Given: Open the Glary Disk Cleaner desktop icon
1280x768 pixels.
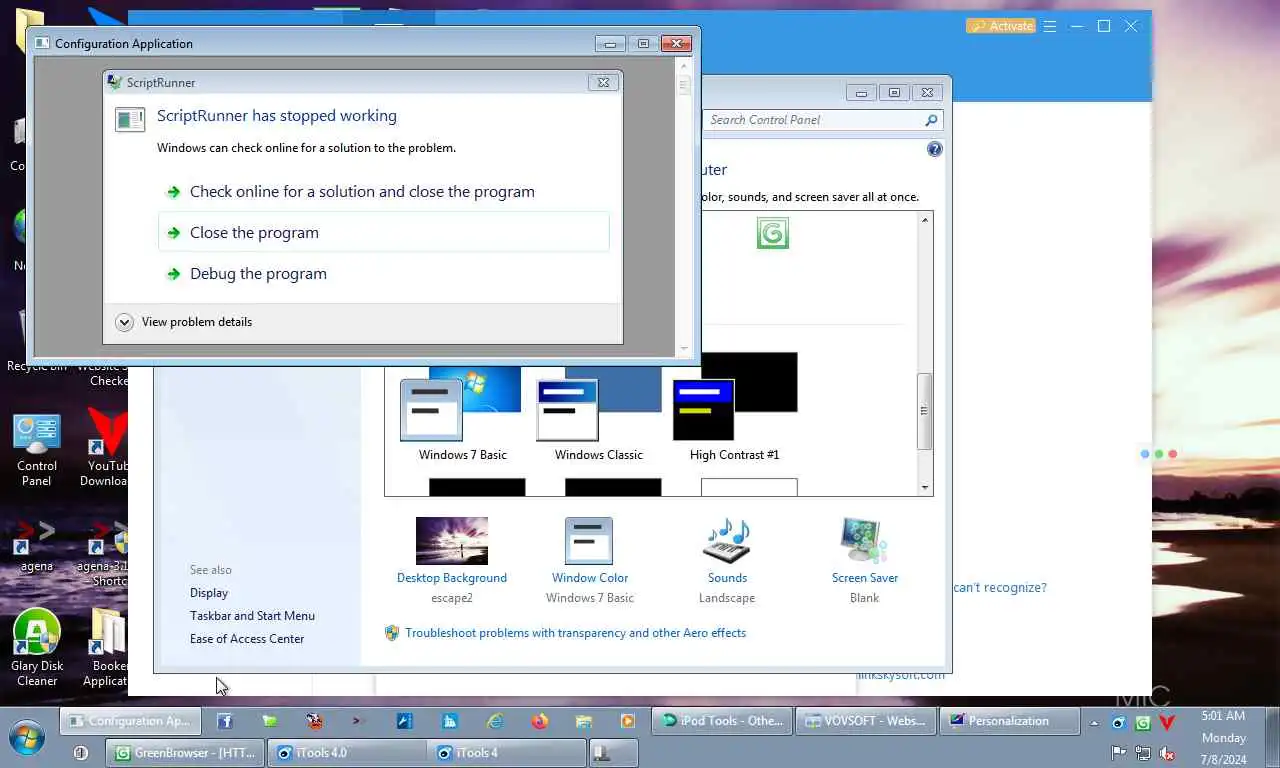Looking at the screenshot, I should point(37,648).
